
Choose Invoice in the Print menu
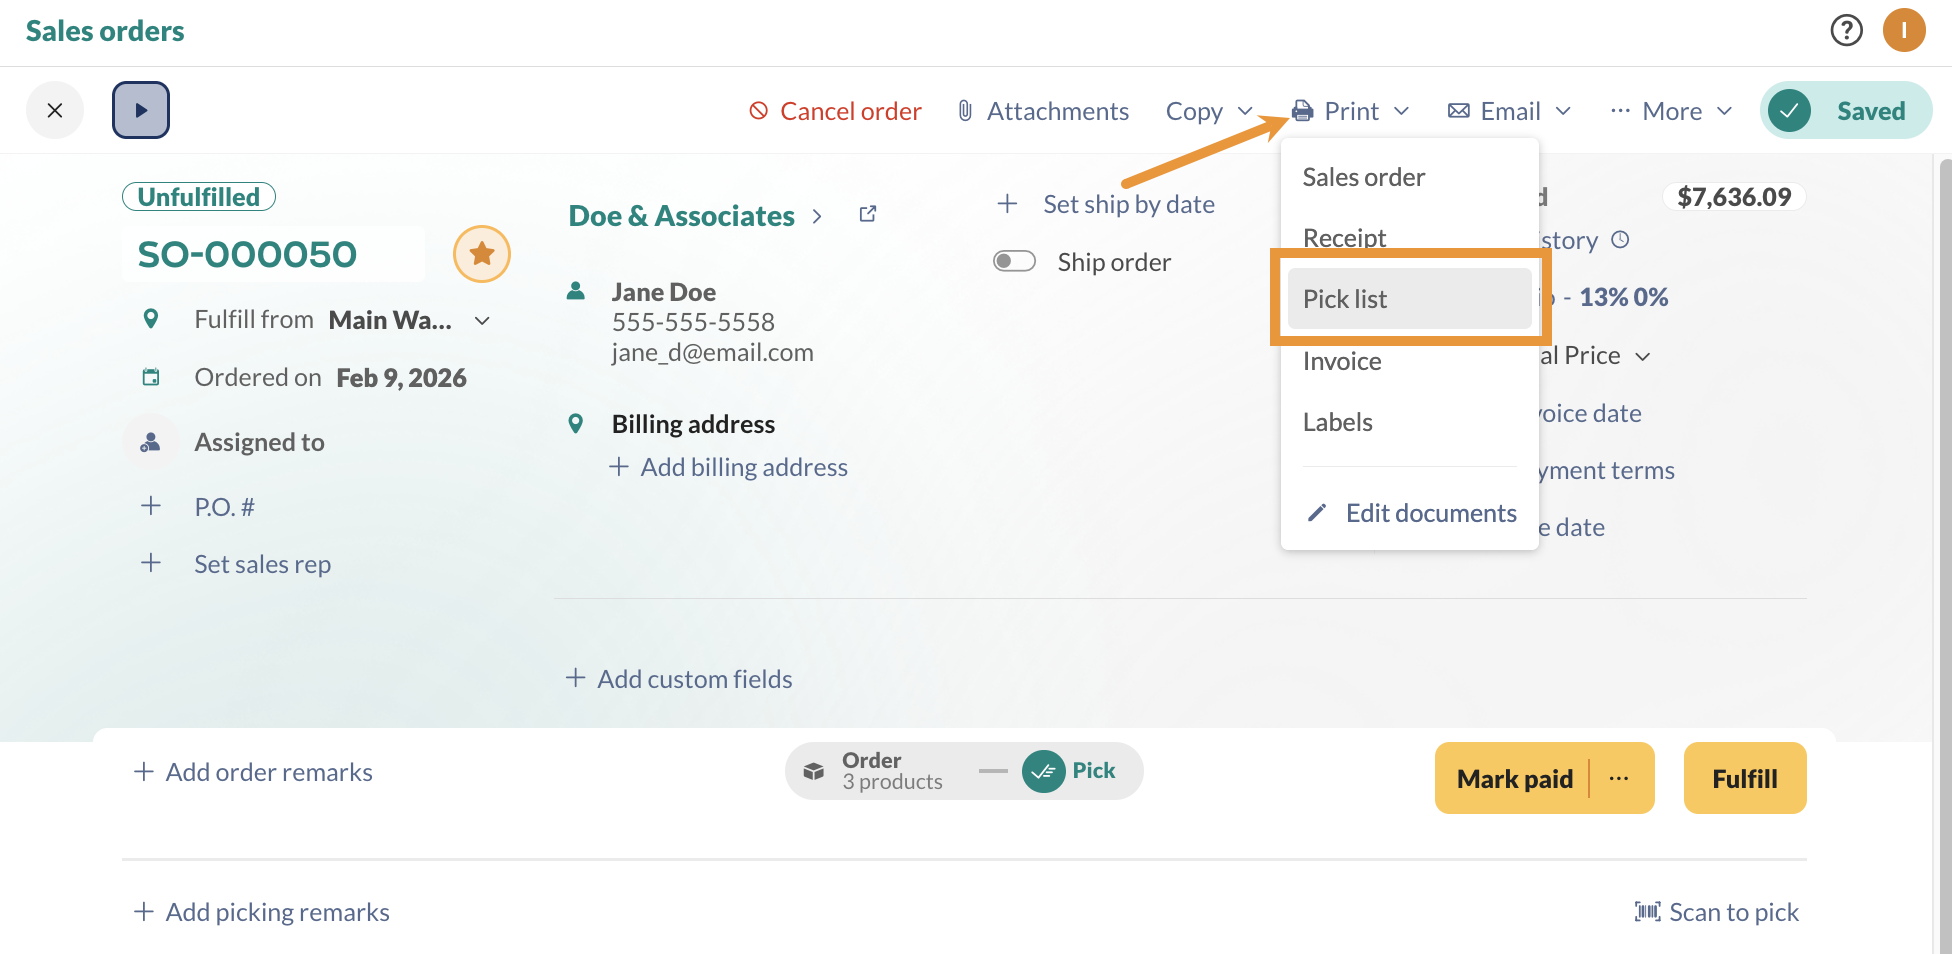pos(1342,360)
